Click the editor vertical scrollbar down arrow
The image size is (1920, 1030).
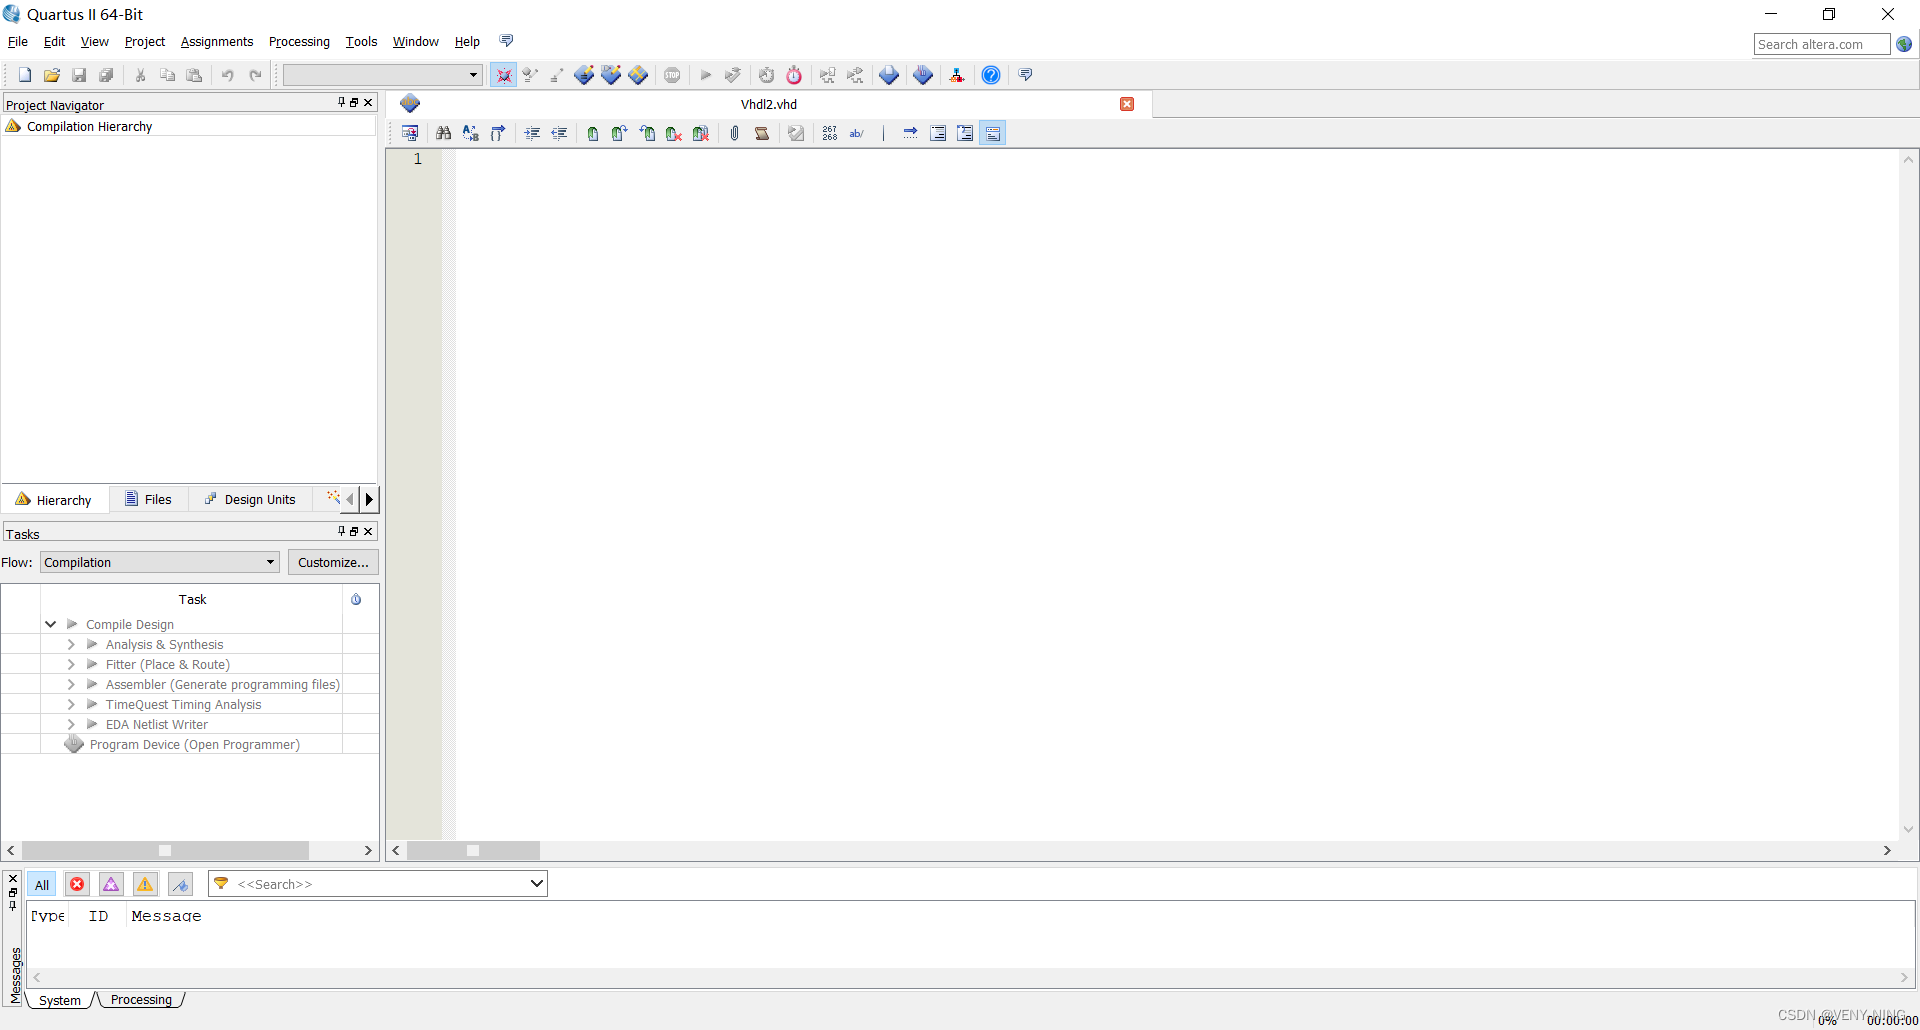(x=1908, y=829)
